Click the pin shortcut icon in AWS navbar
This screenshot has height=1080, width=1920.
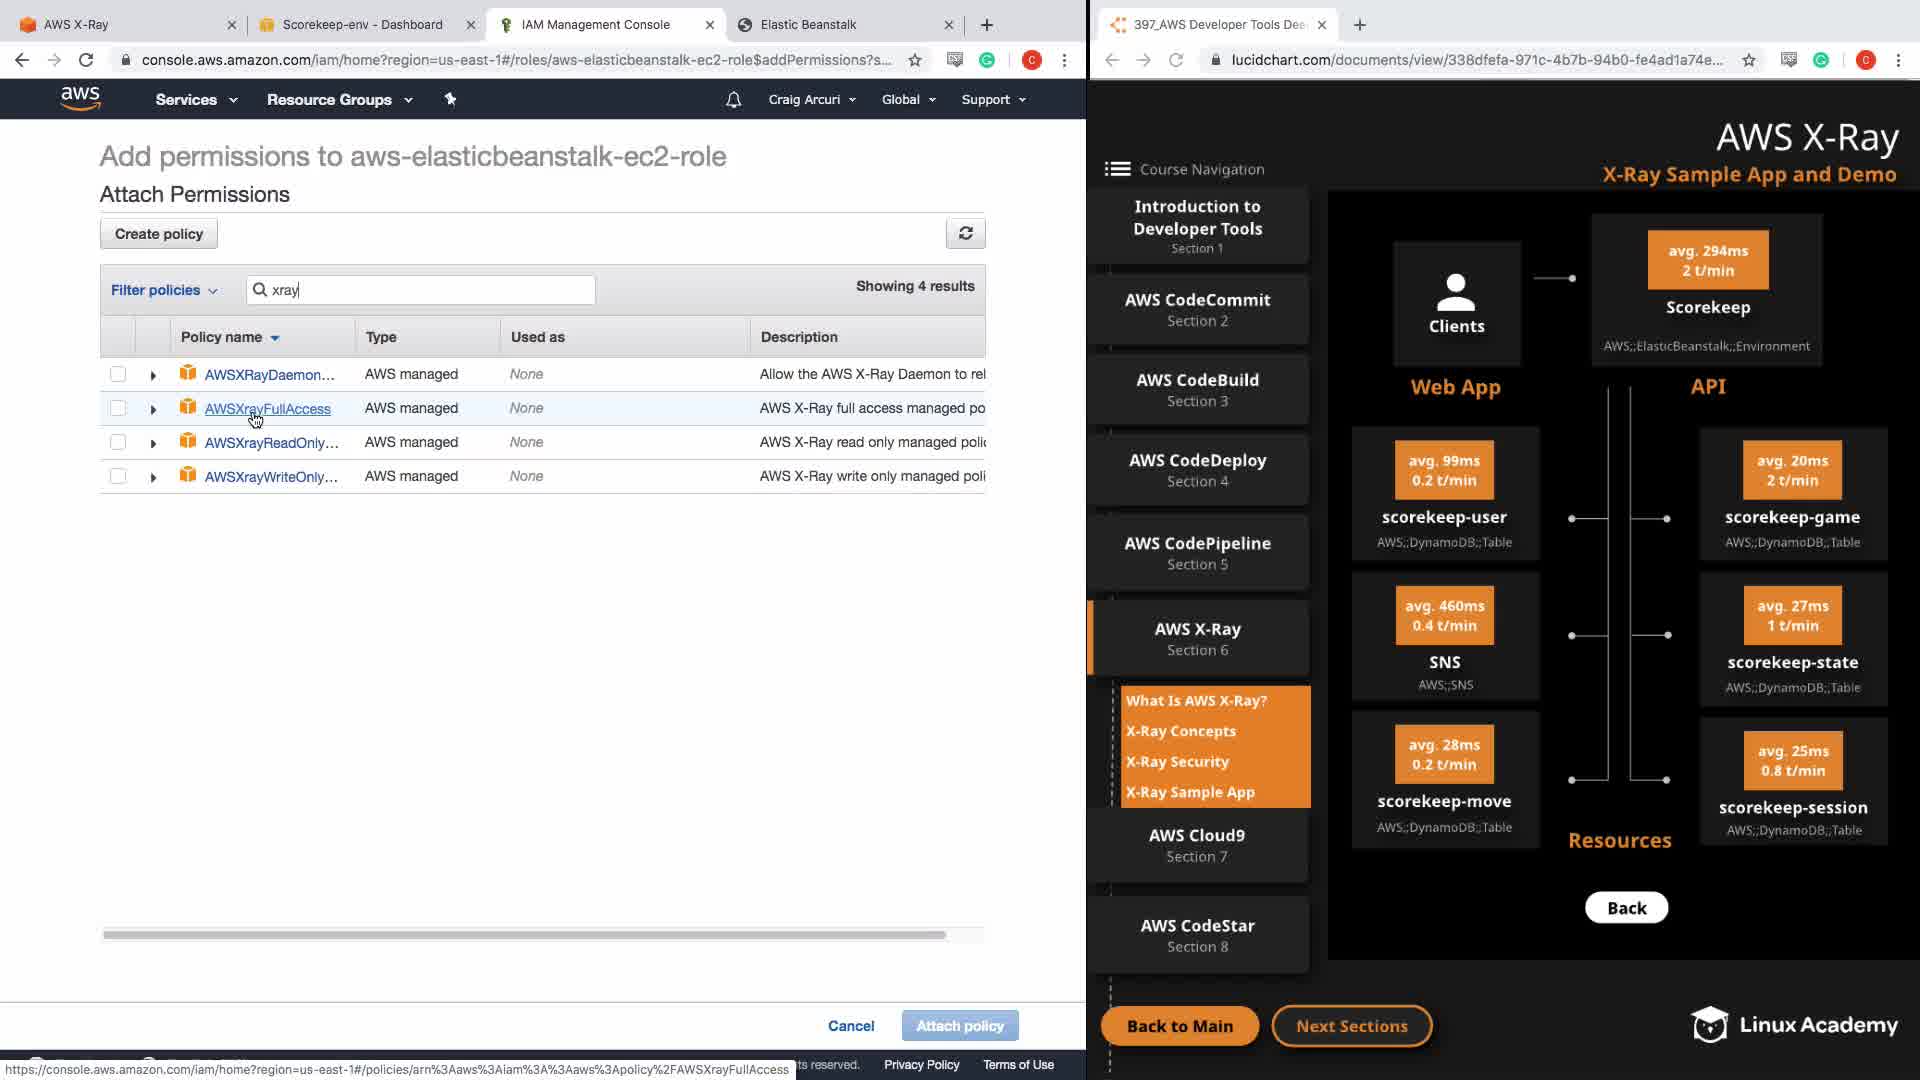pos(450,99)
